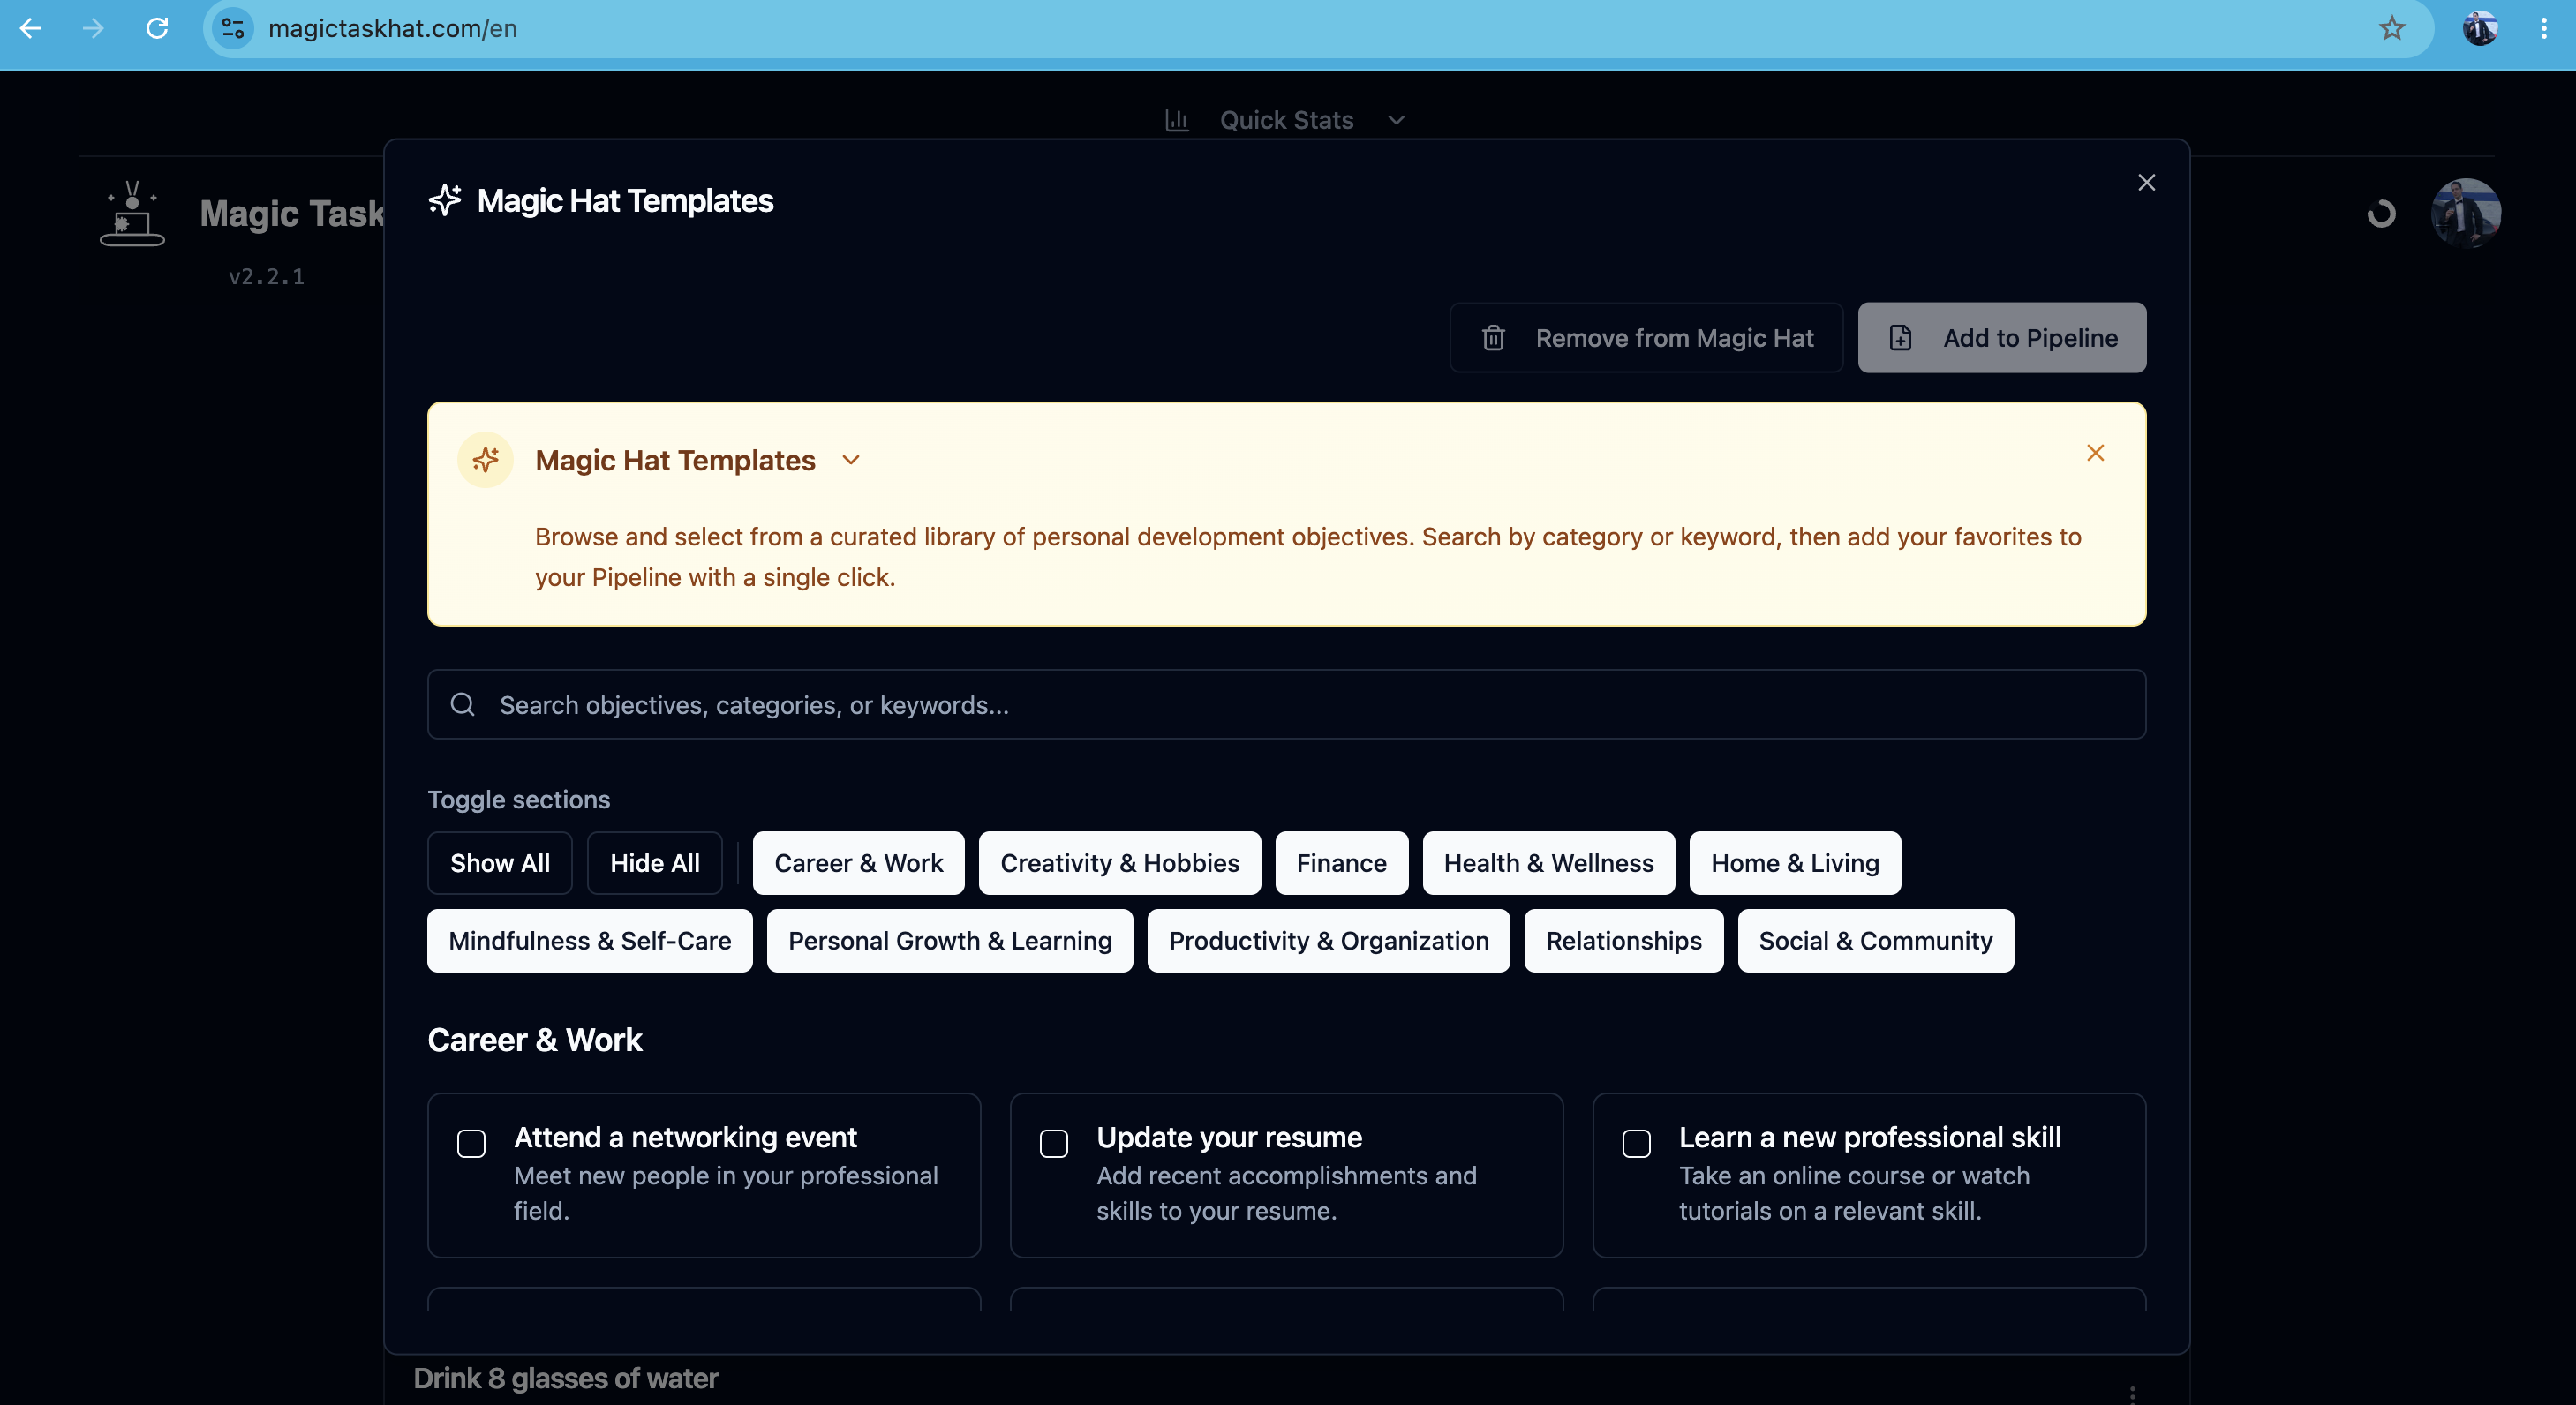Click Remove from Magic Hat button
This screenshot has width=2576, height=1405.
pos(1646,338)
